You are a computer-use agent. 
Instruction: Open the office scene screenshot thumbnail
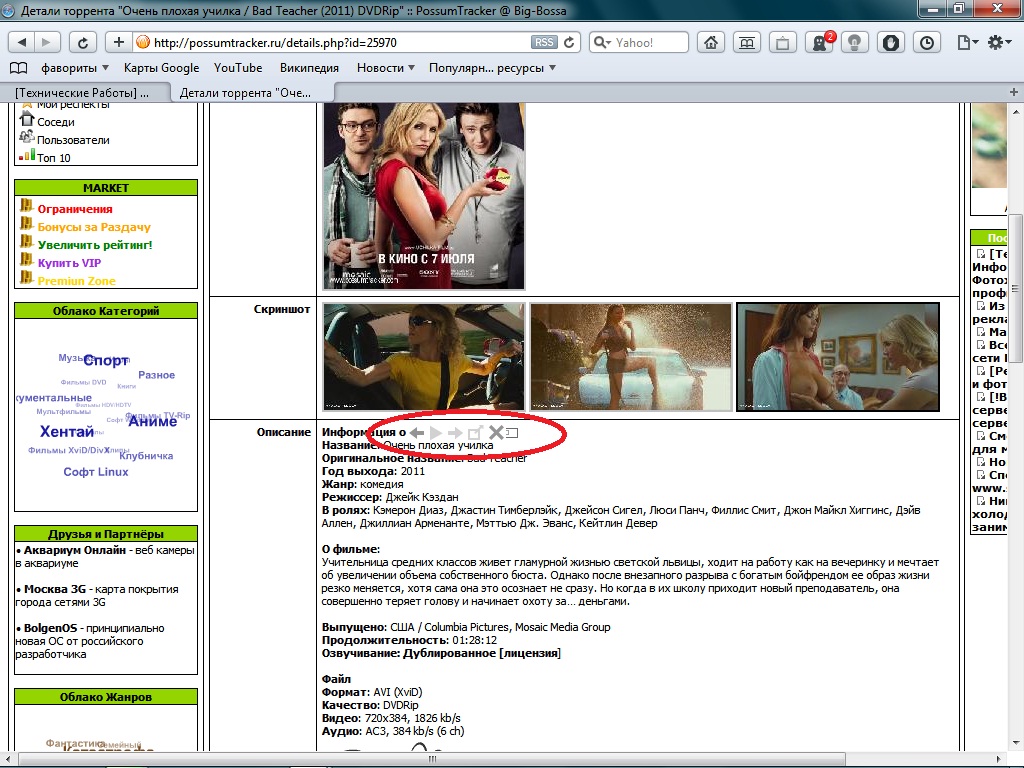[838, 357]
